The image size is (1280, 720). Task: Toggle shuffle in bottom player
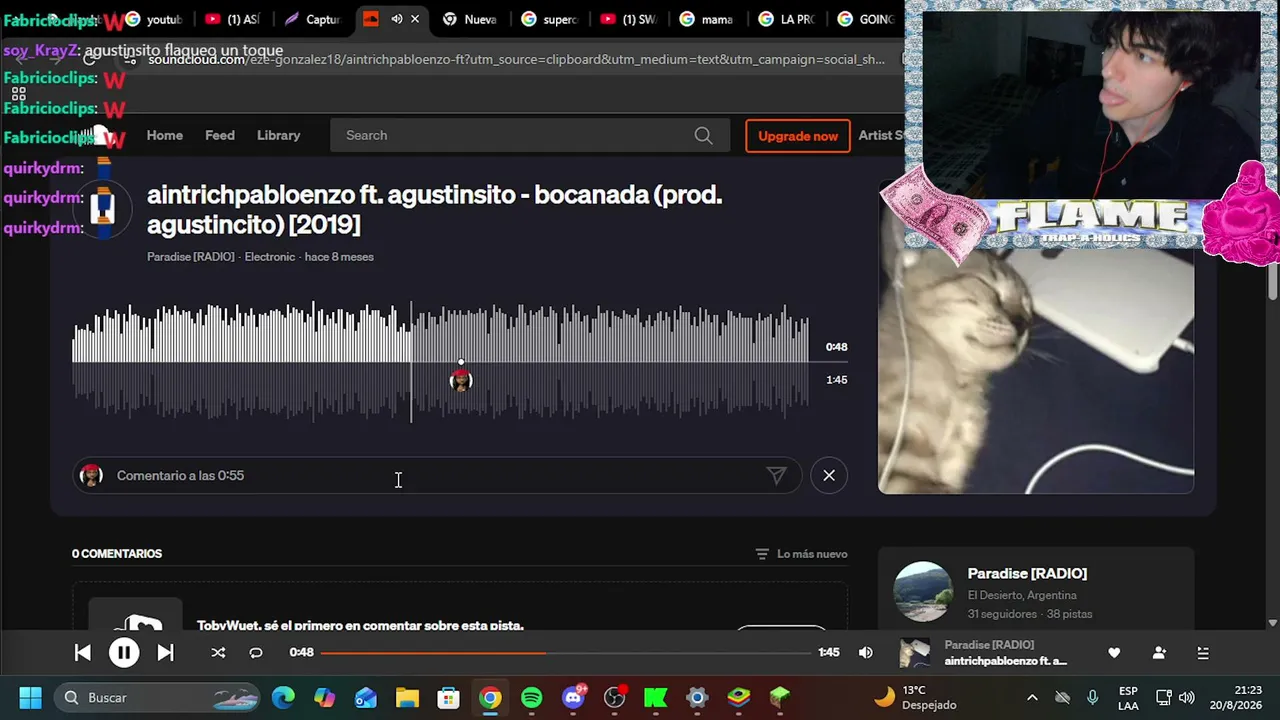click(x=218, y=653)
